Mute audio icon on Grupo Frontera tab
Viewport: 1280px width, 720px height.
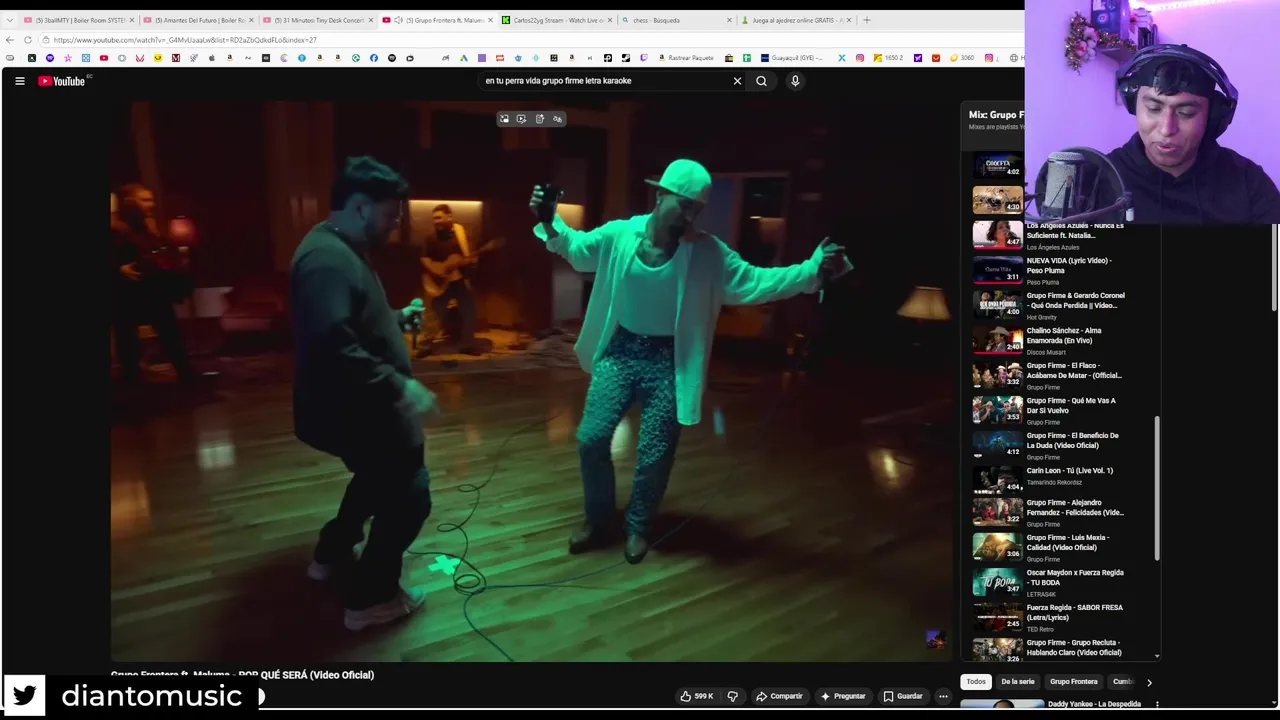(x=398, y=20)
